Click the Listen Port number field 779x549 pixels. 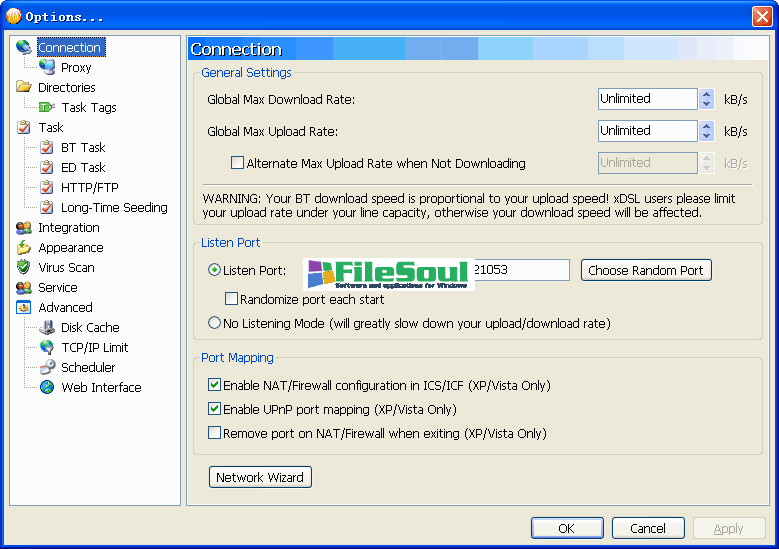[x=520, y=270]
